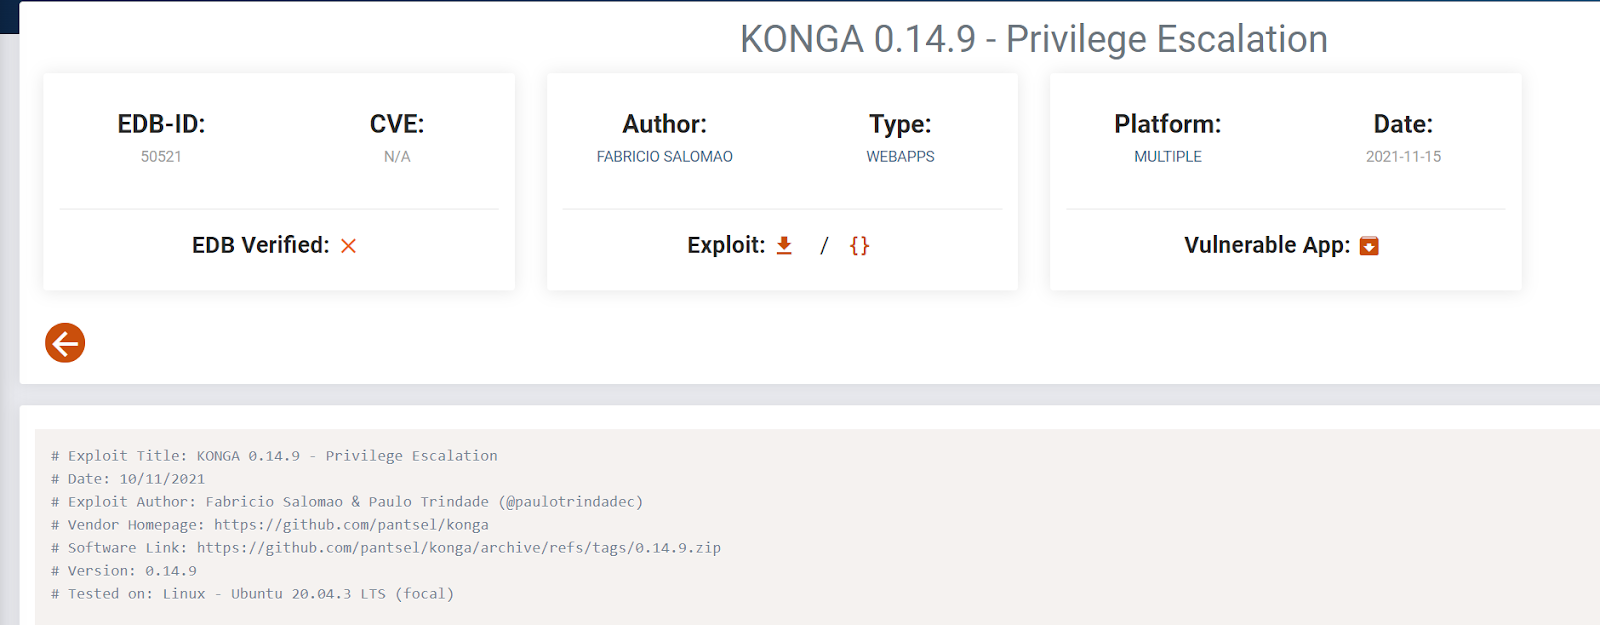1600x625 pixels.
Task: Click the Exploit Author code line
Action: [347, 502]
